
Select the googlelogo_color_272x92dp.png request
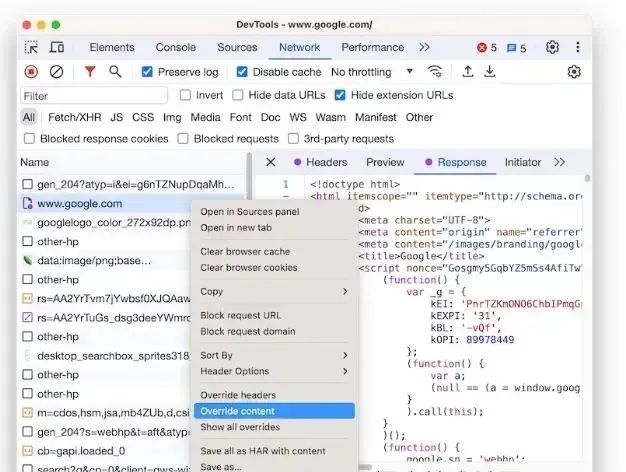point(106,222)
